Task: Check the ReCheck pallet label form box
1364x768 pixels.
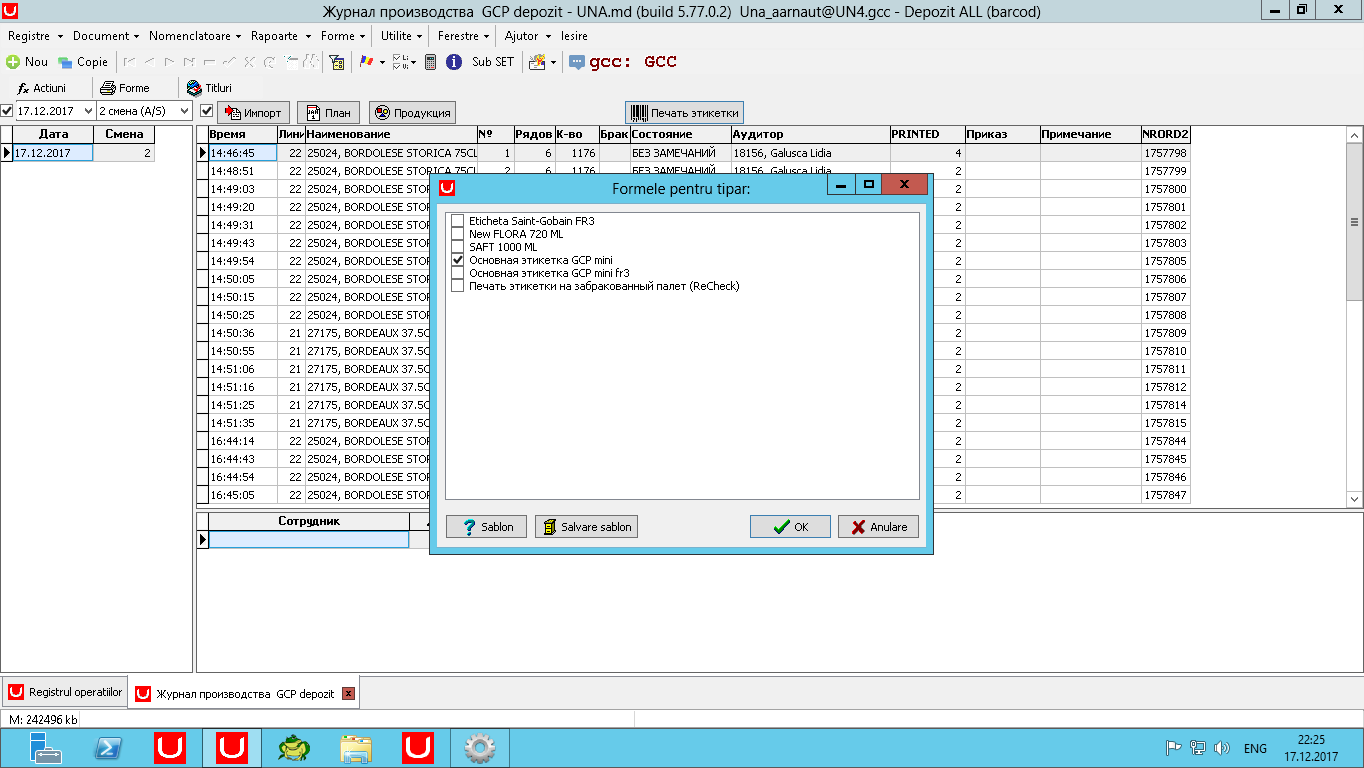Action: point(458,286)
